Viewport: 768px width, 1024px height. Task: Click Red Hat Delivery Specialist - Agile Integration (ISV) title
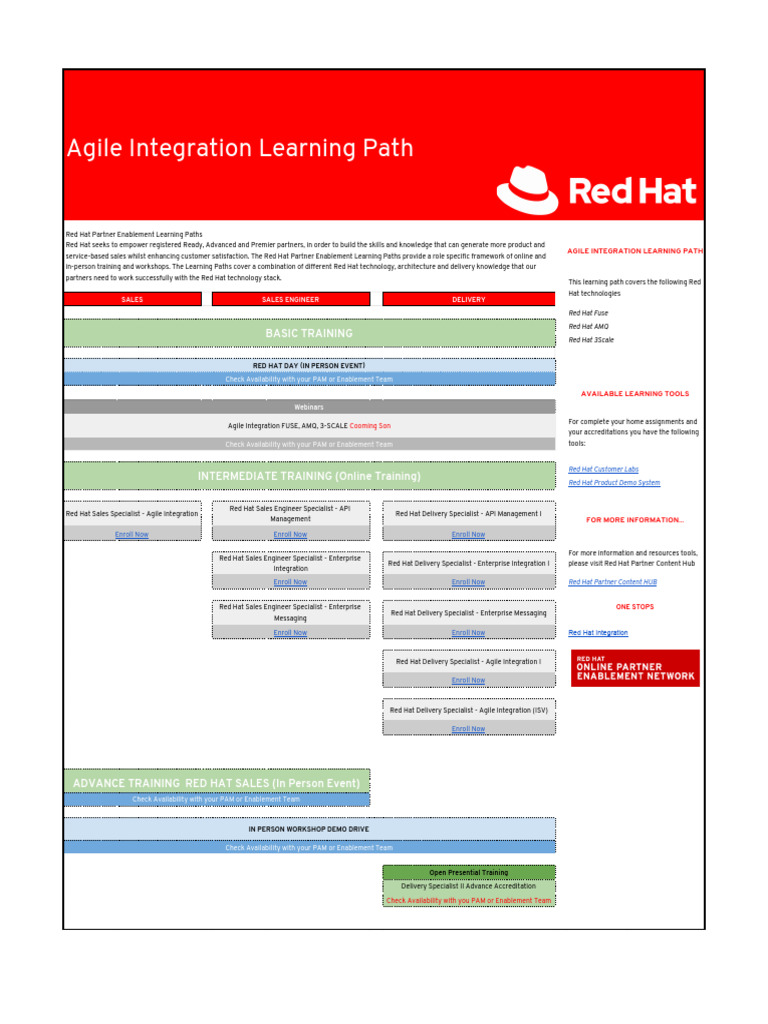[469, 711]
